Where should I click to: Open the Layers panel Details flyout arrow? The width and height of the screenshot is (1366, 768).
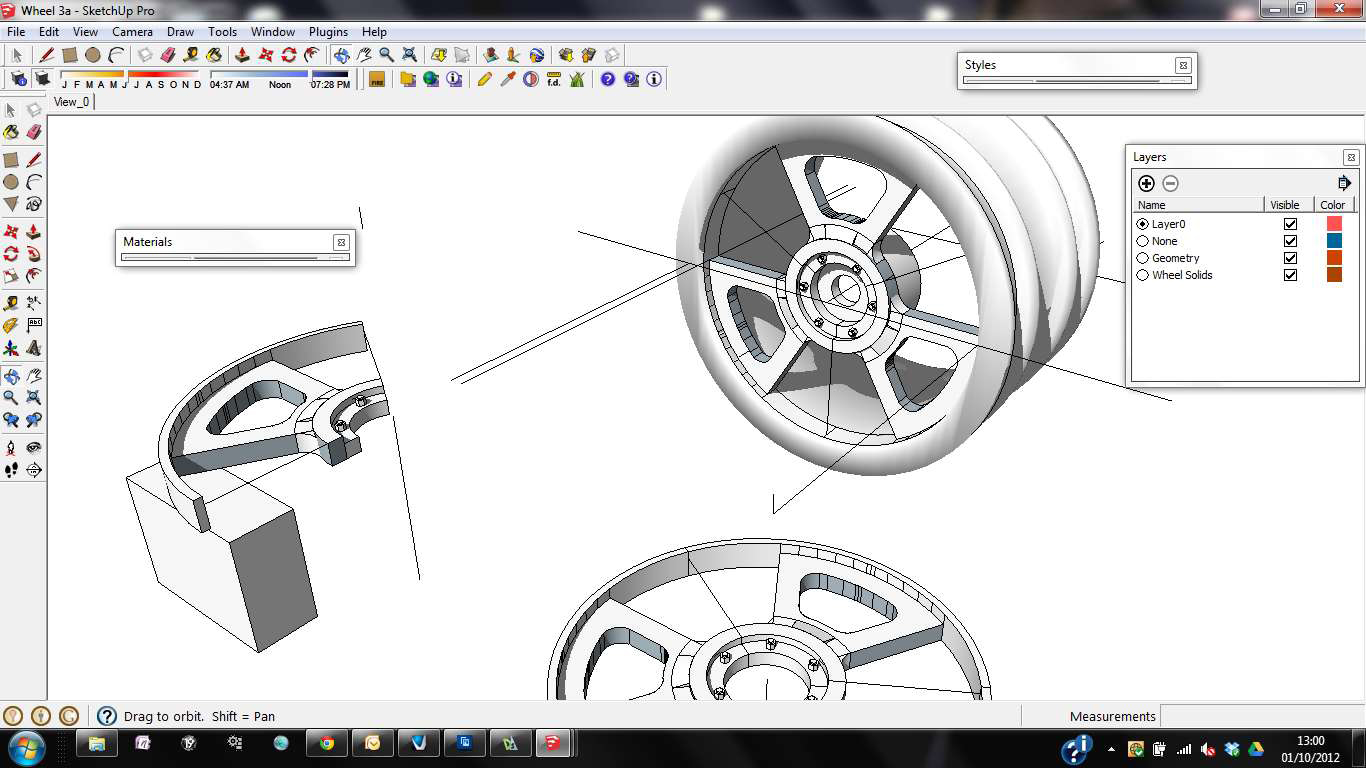1344,183
